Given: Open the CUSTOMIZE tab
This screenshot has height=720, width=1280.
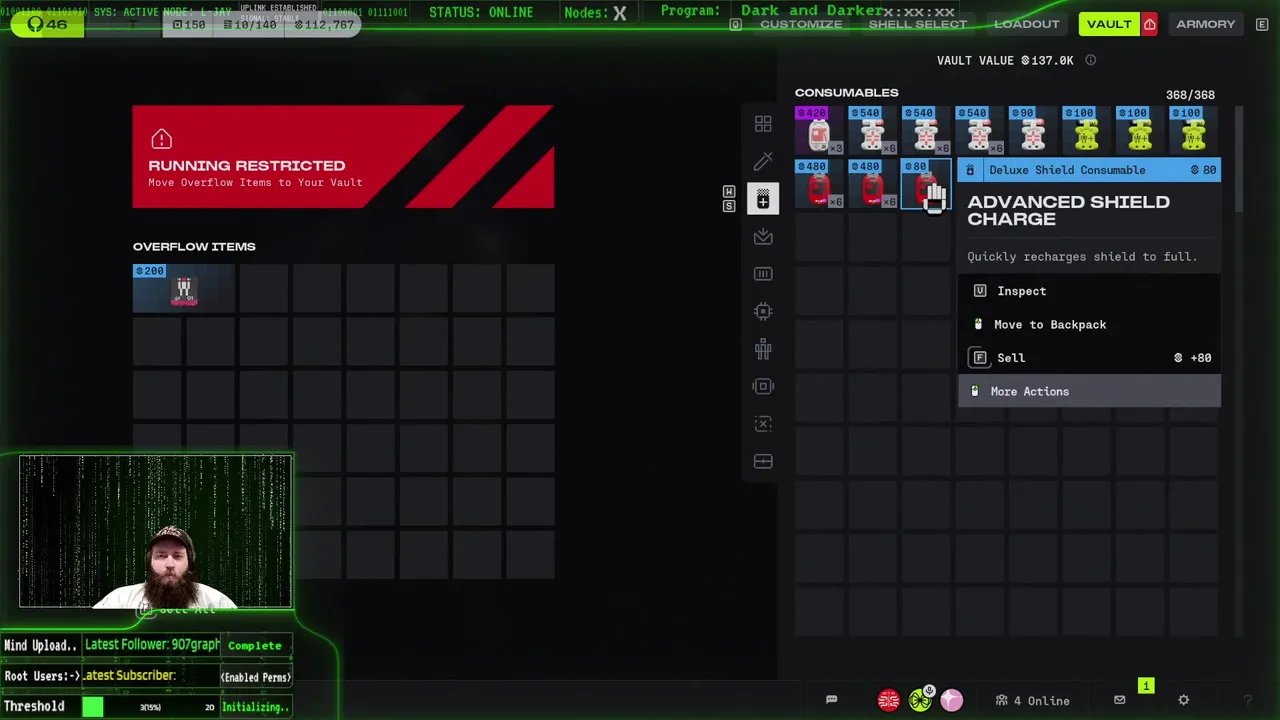Looking at the screenshot, I should [x=801, y=24].
